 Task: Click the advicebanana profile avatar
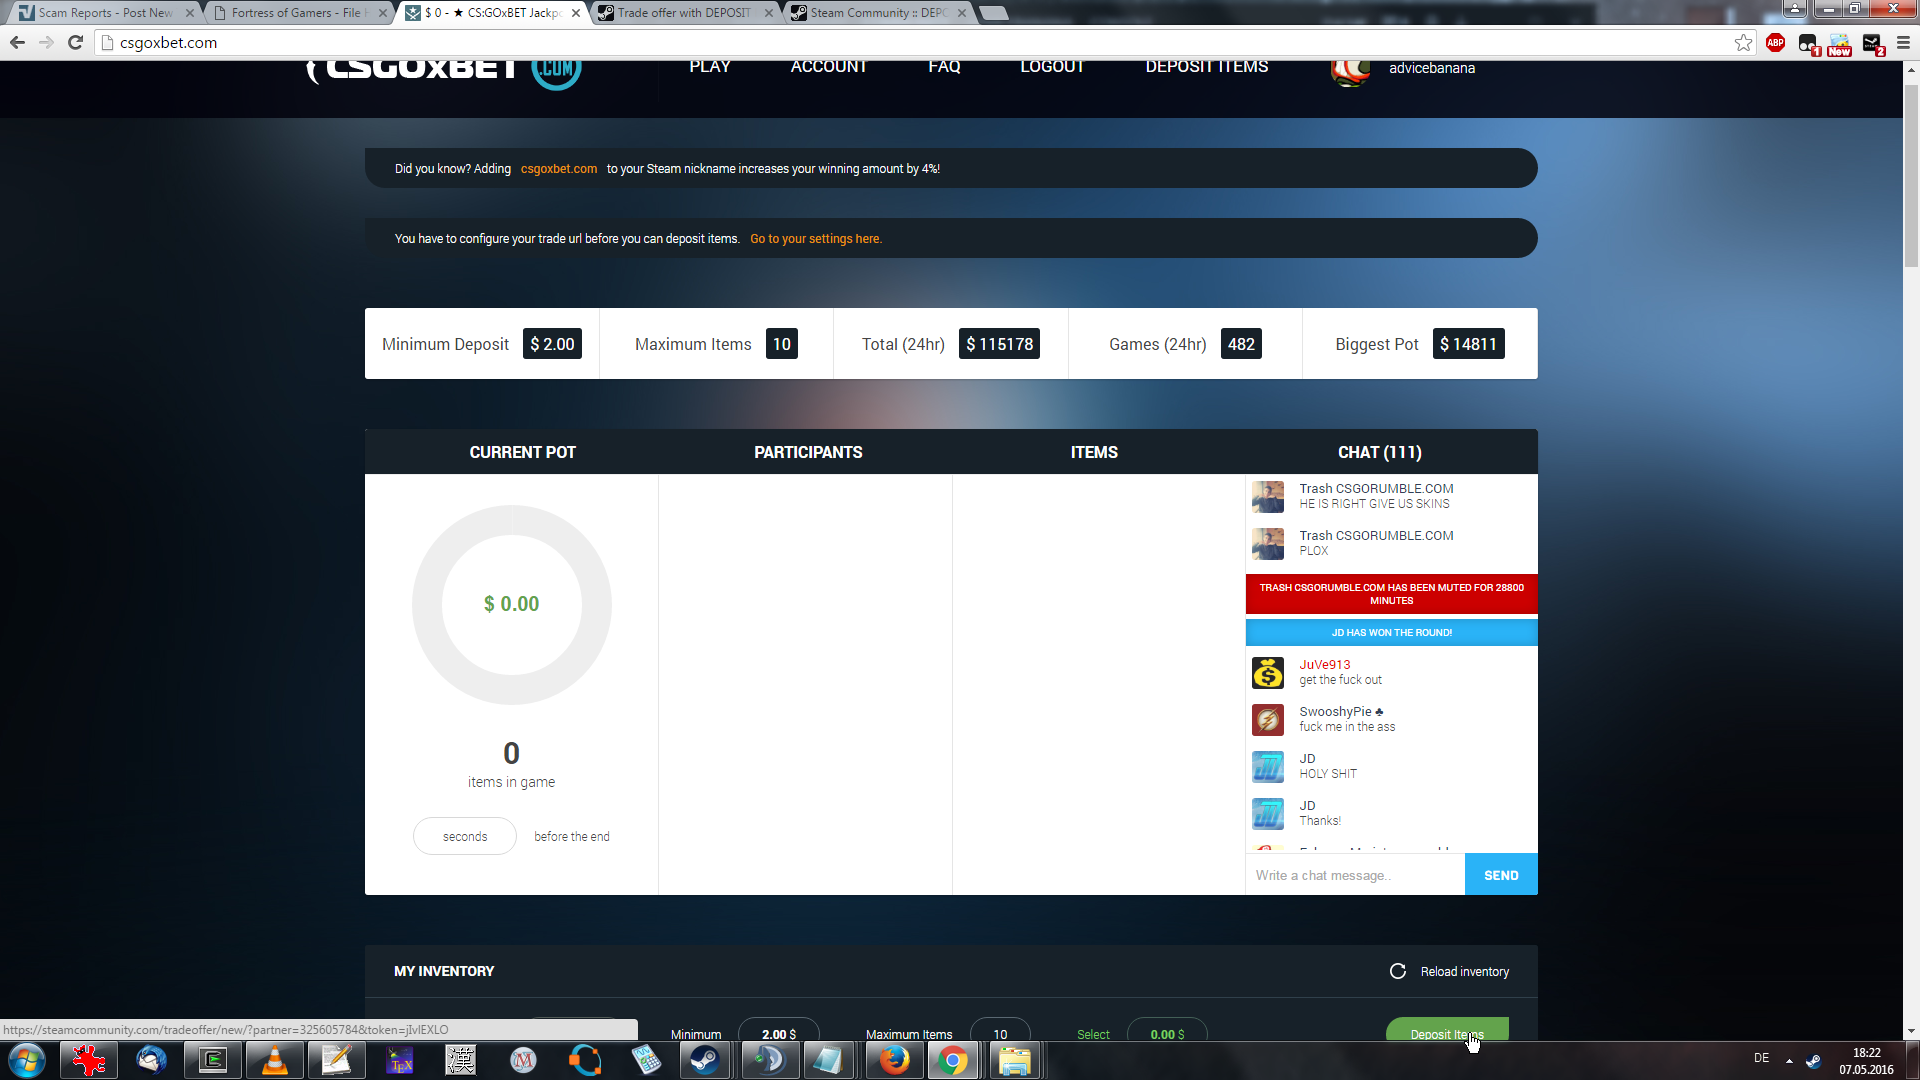(1350, 71)
